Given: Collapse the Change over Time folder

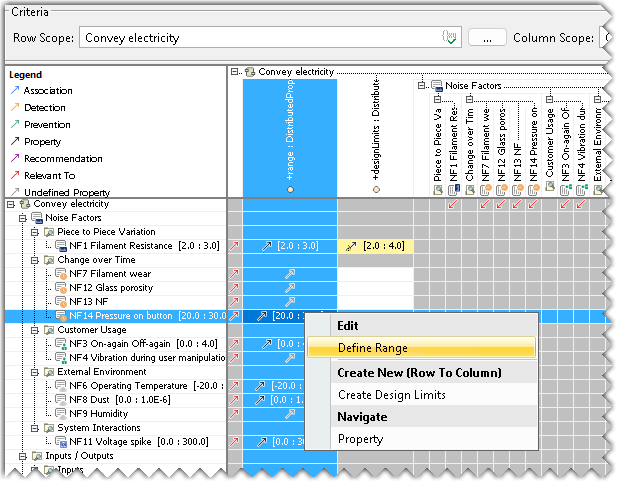Looking at the screenshot, I should 35,260.
